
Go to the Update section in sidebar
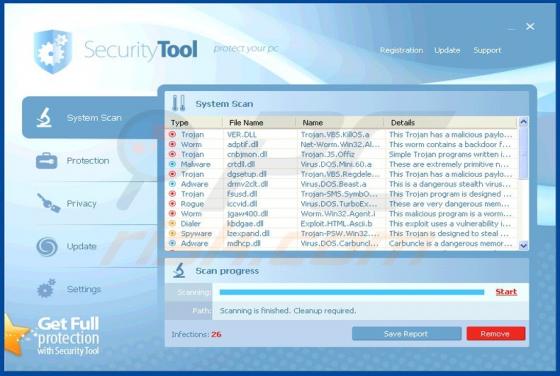81,246
